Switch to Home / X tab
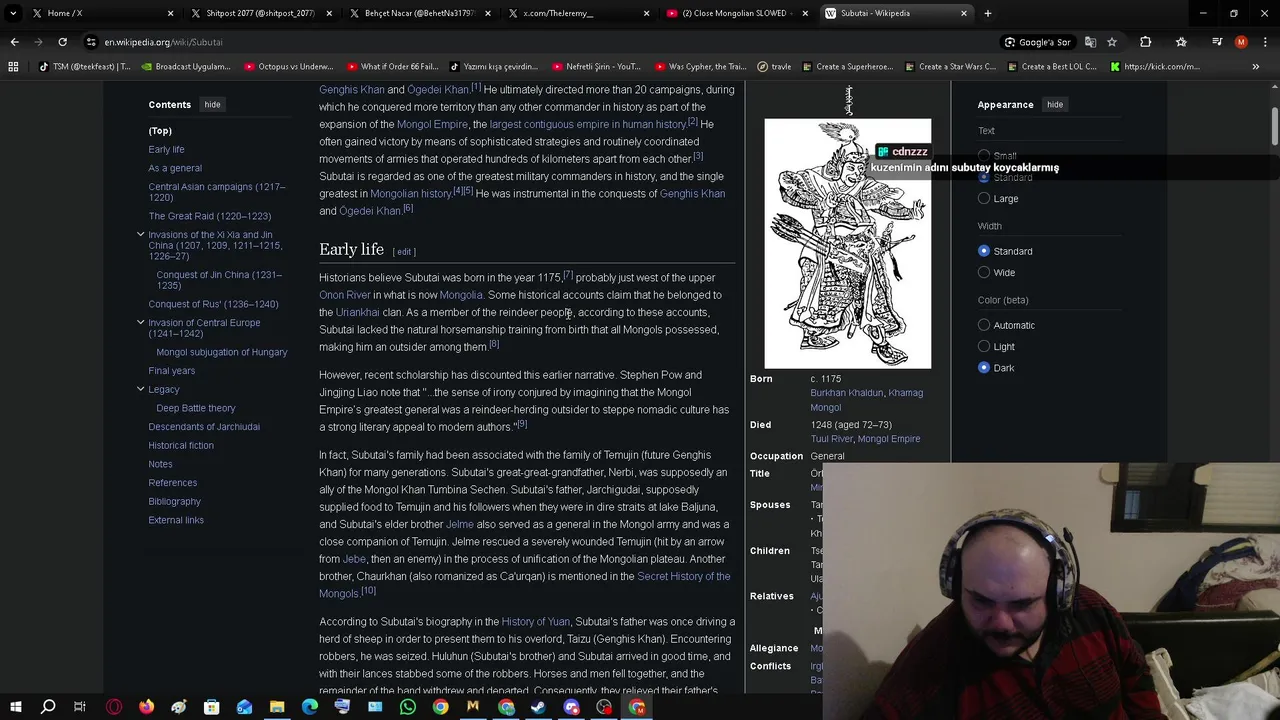 (95, 13)
